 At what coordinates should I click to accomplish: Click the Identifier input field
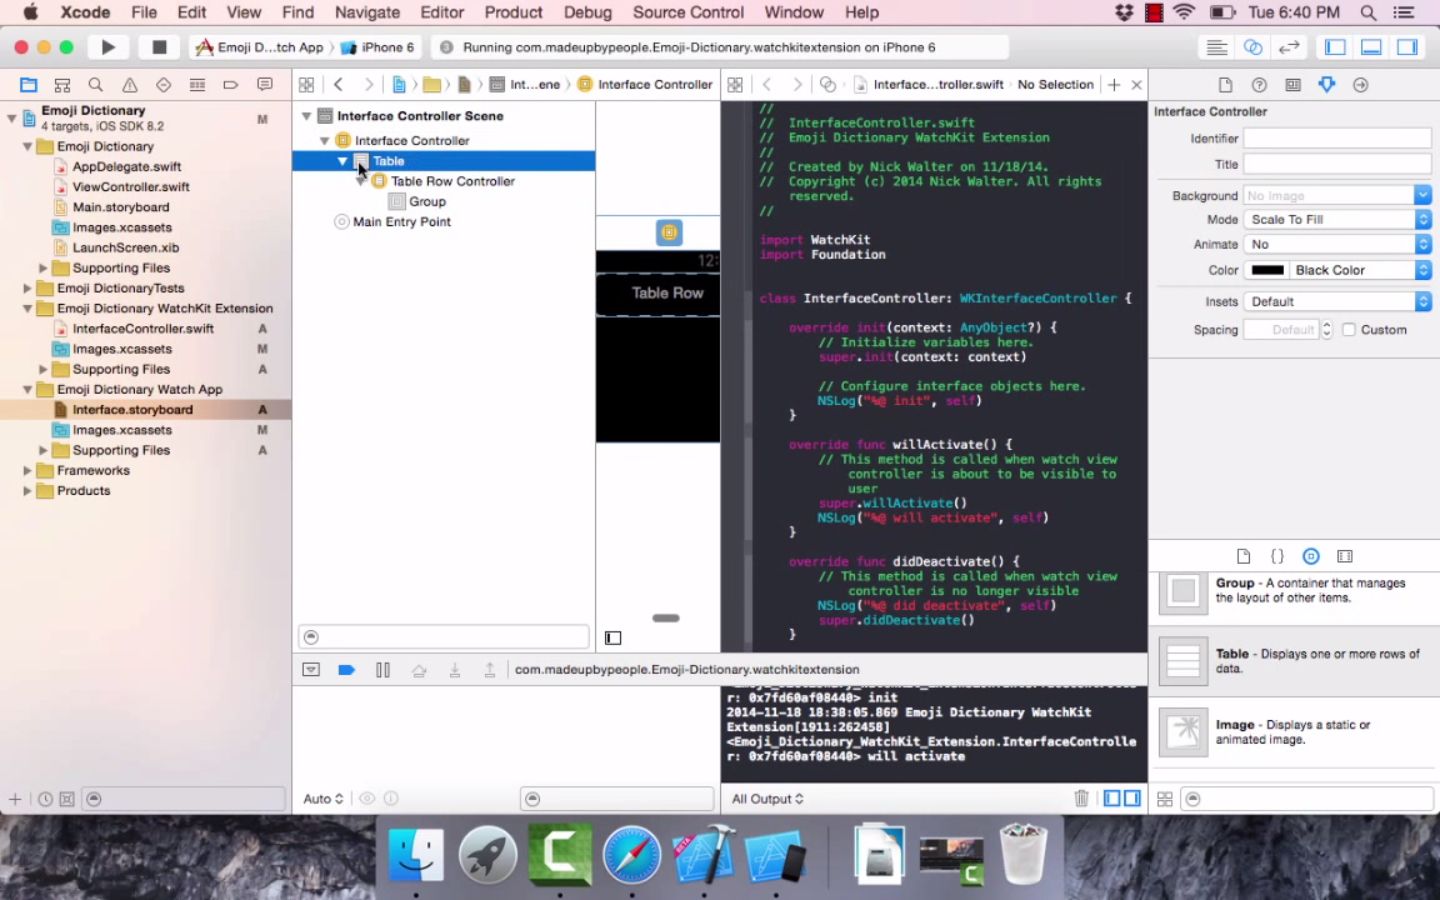(1337, 139)
